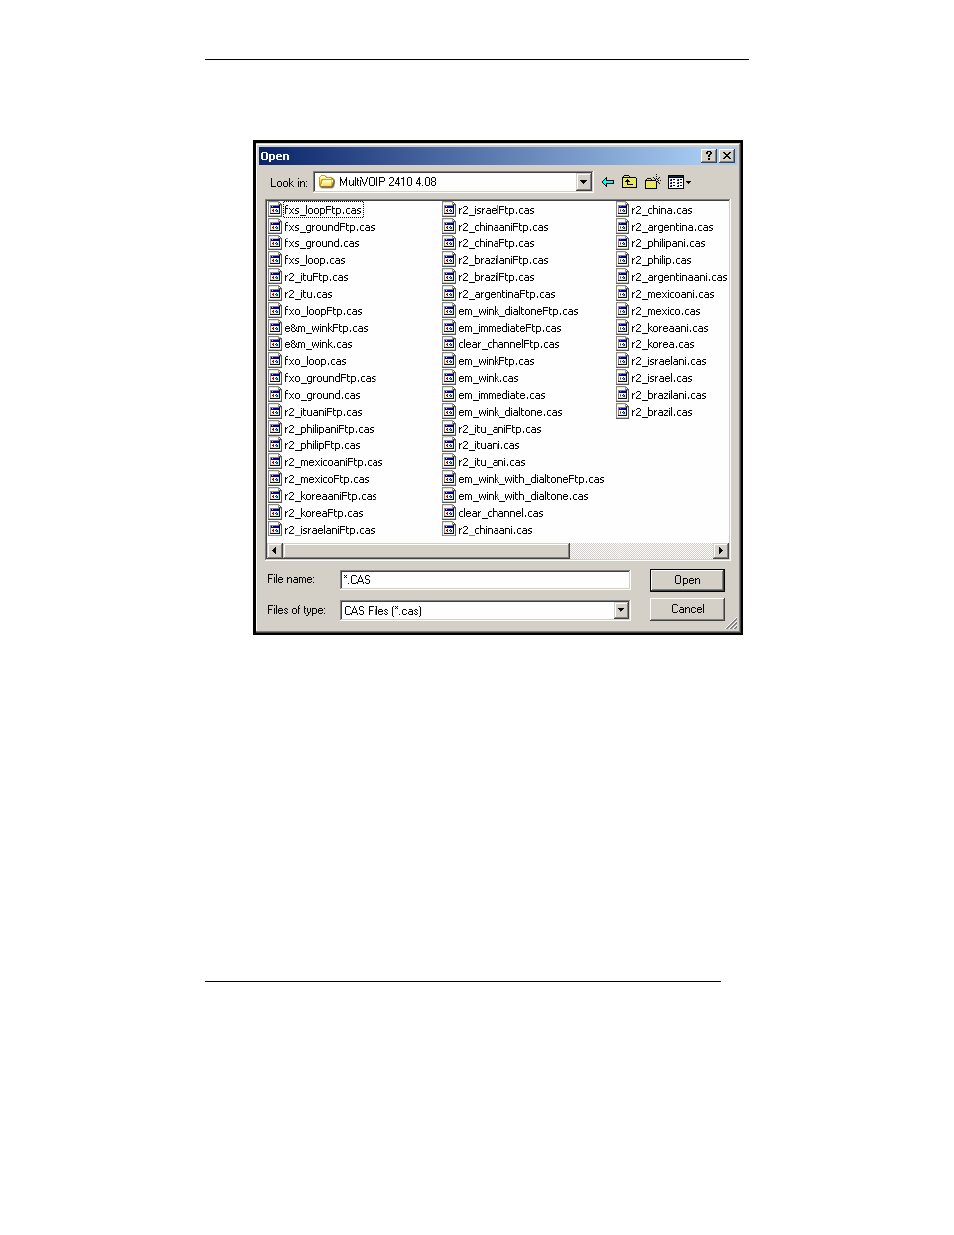Expand the Files of type dropdown arrow
954x1235 pixels.
pyautogui.click(x=621, y=610)
